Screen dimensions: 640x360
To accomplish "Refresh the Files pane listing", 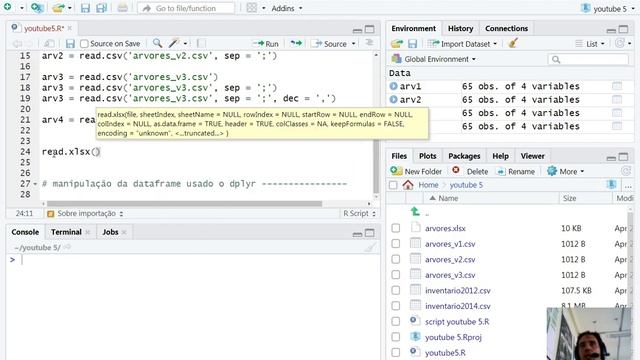I will [x=626, y=171].
